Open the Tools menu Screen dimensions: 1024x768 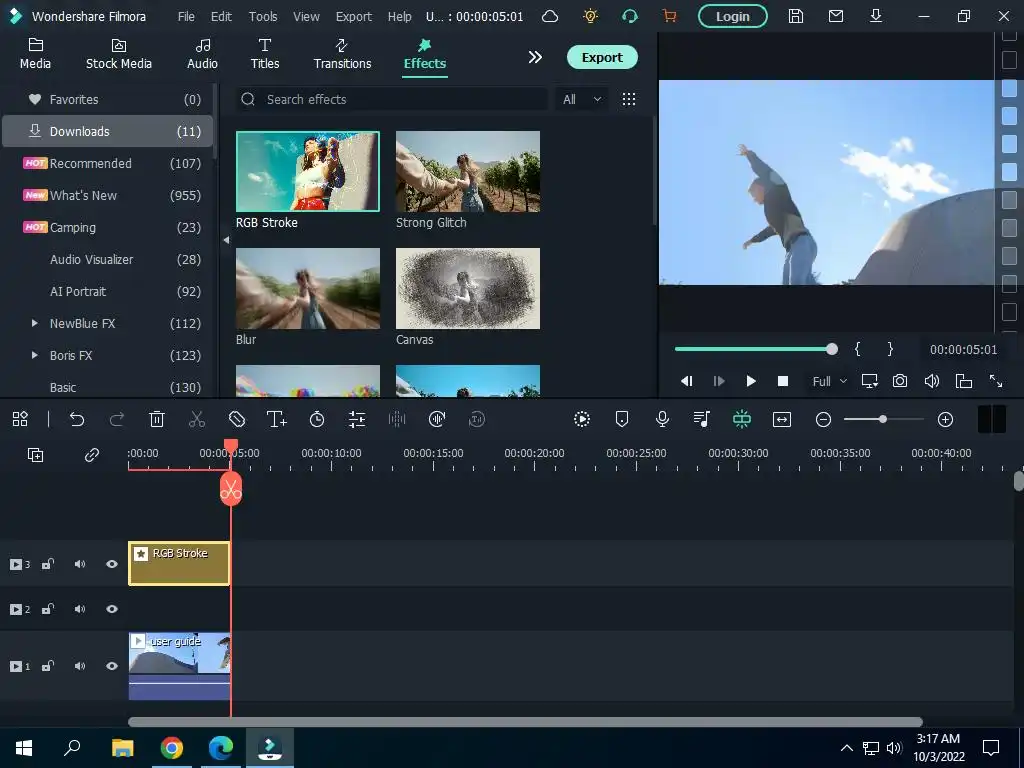[263, 16]
